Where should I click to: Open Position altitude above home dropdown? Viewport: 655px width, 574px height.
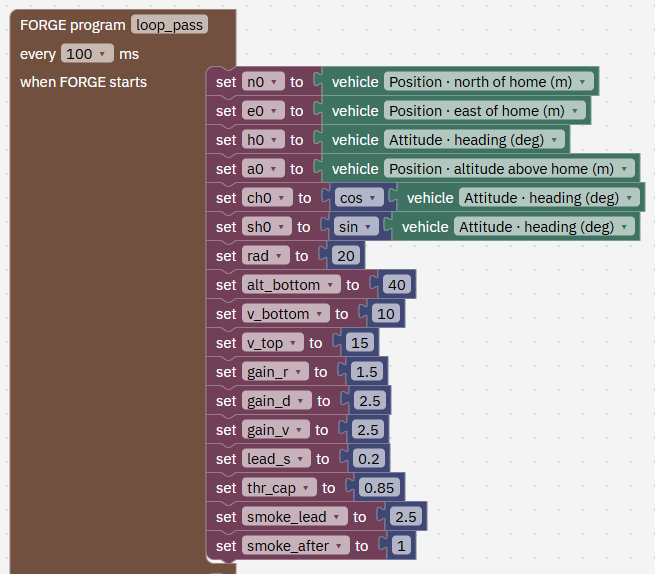pyautogui.click(x=510, y=169)
